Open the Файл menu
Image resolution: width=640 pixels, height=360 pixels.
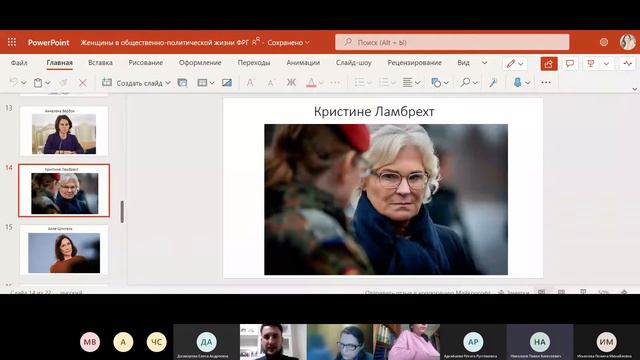(19, 63)
